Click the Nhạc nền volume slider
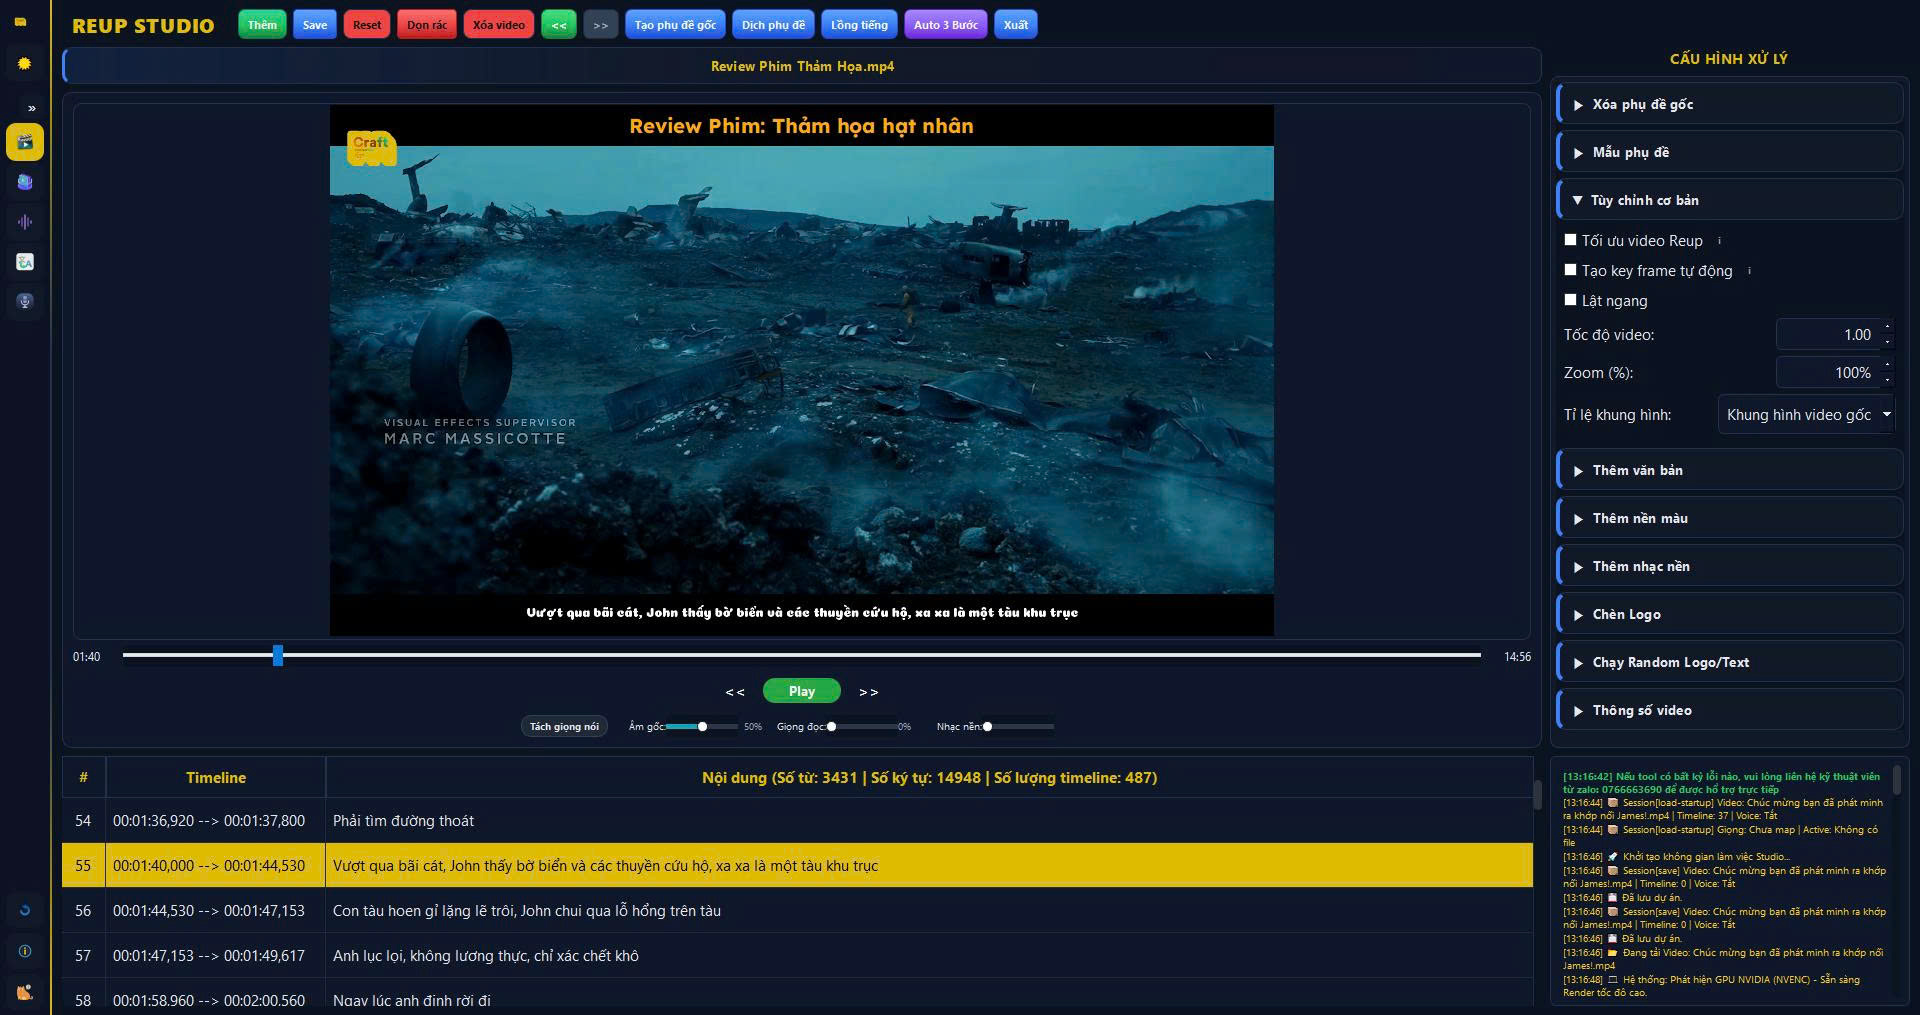1920x1015 pixels. pyautogui.click(x=1019, y=727)
